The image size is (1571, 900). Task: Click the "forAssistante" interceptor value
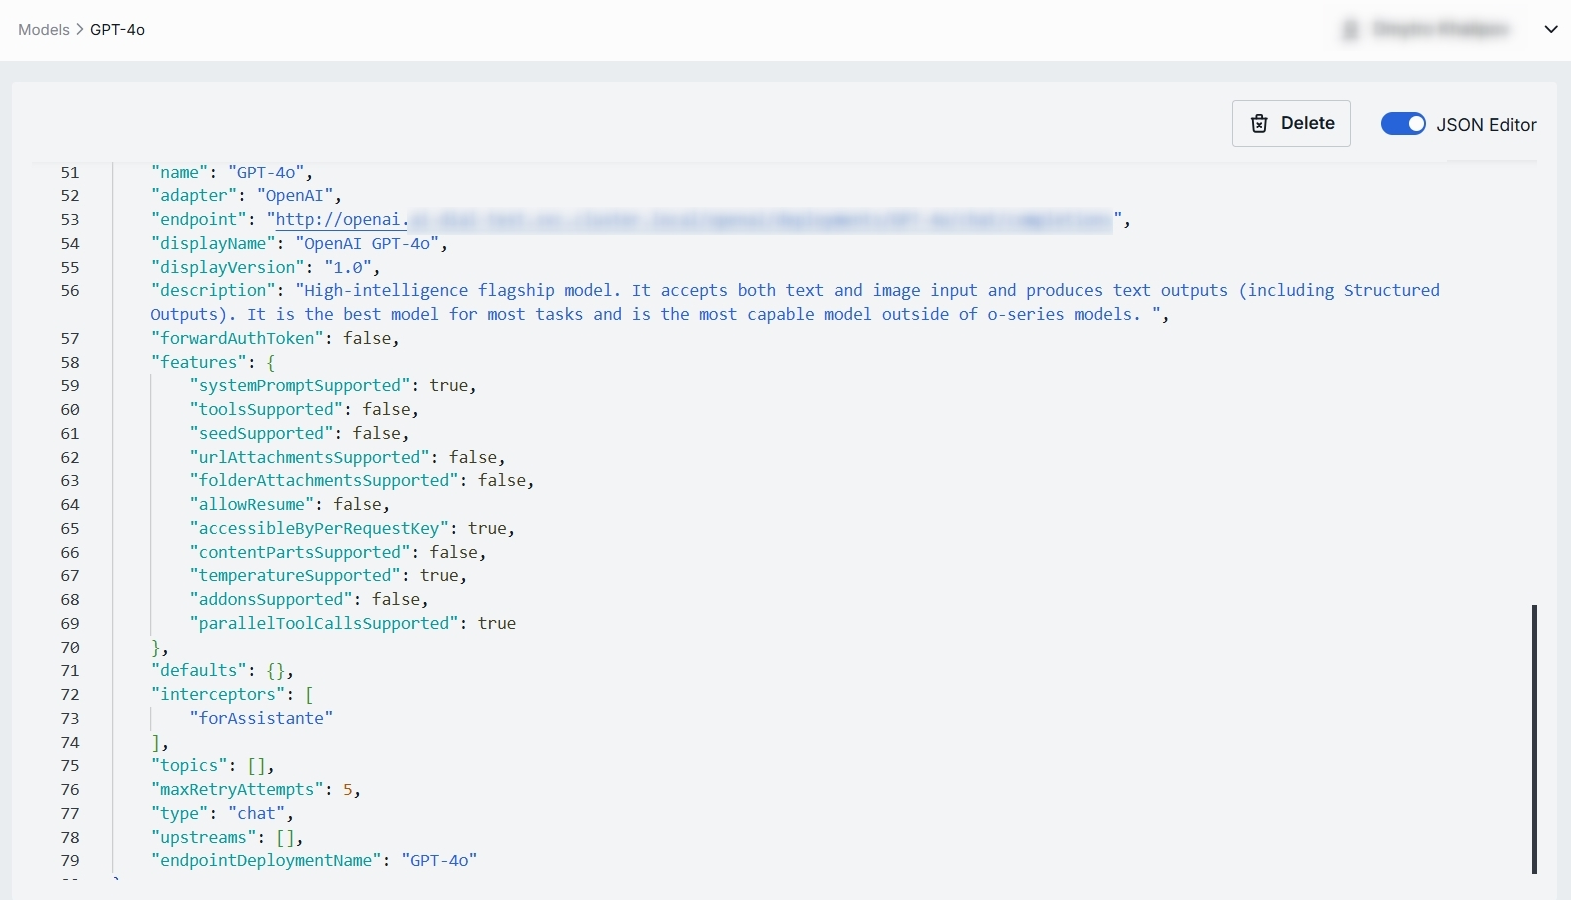261,719
